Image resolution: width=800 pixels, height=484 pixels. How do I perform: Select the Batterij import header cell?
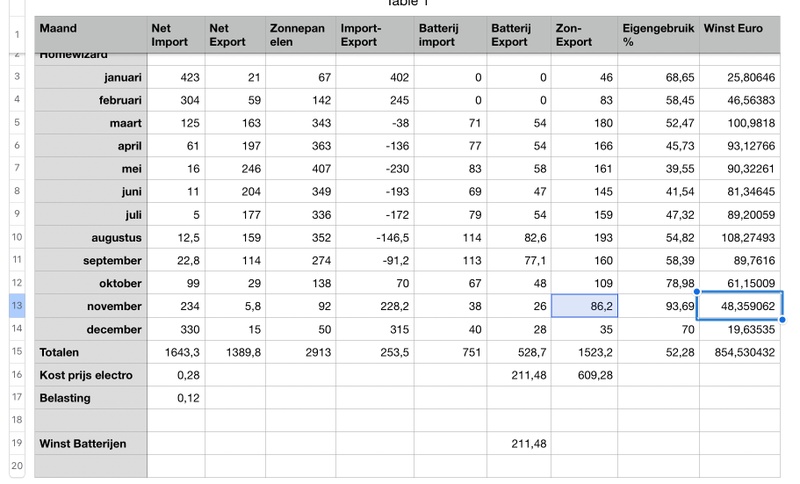tap(451, 35)
